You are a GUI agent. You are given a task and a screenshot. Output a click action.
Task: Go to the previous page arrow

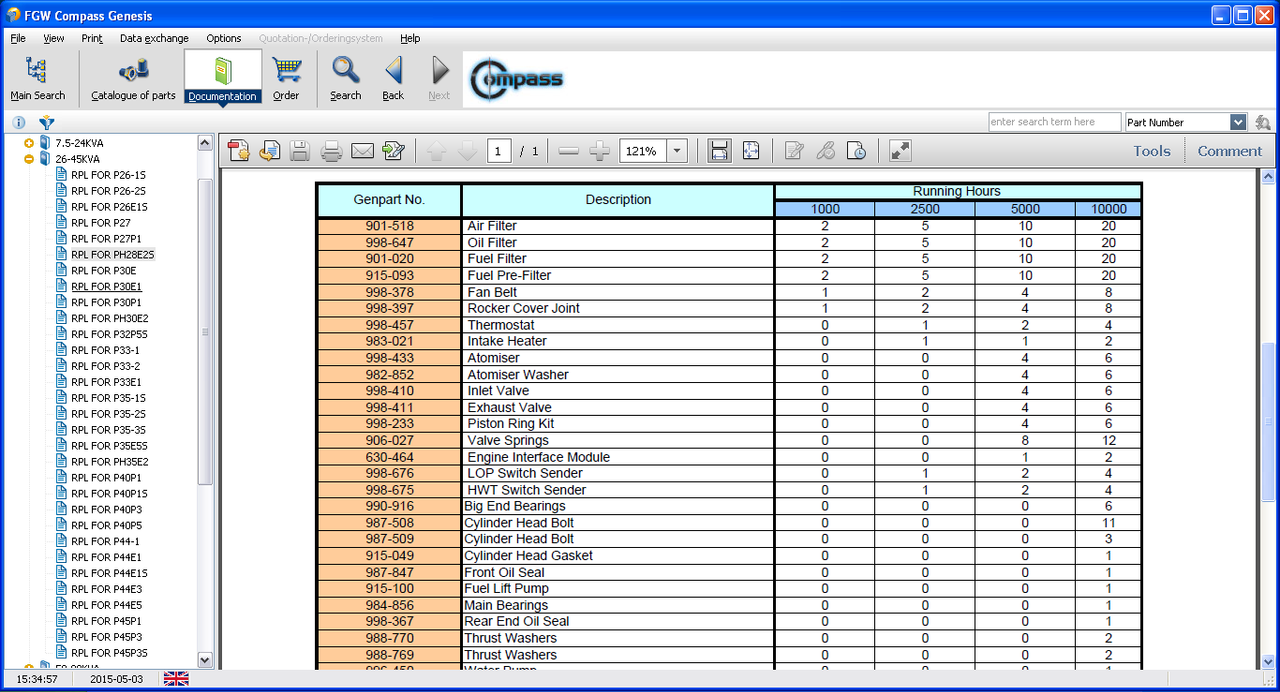(436, 151)
